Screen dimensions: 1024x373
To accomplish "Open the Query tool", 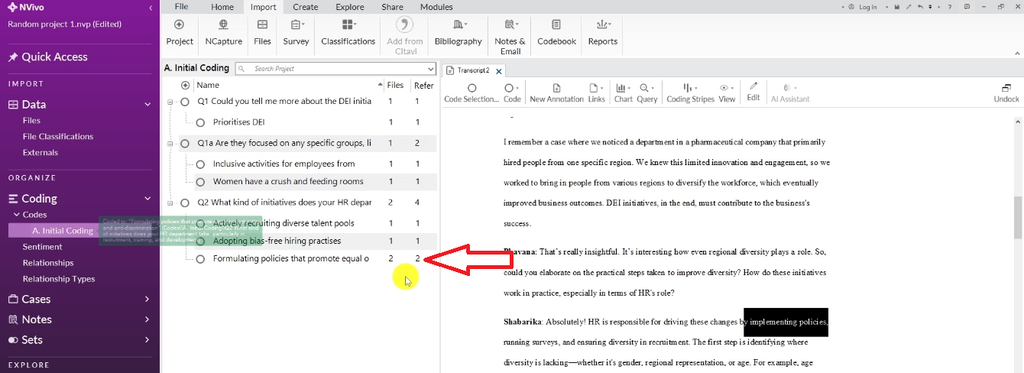I will point(647,93).
